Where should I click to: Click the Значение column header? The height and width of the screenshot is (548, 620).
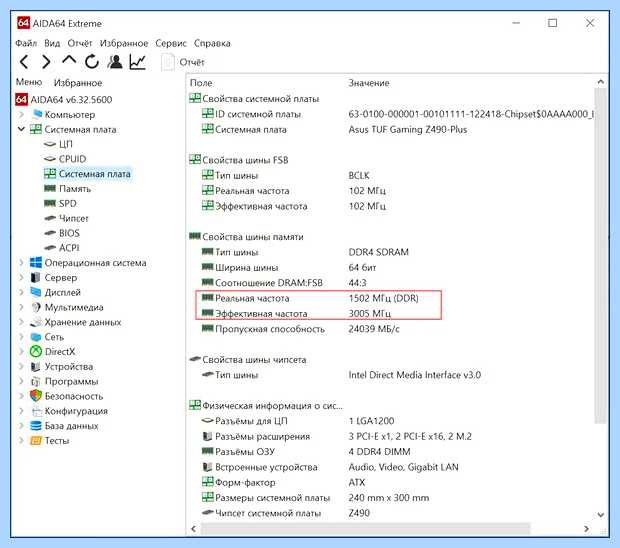pos(369,83)
